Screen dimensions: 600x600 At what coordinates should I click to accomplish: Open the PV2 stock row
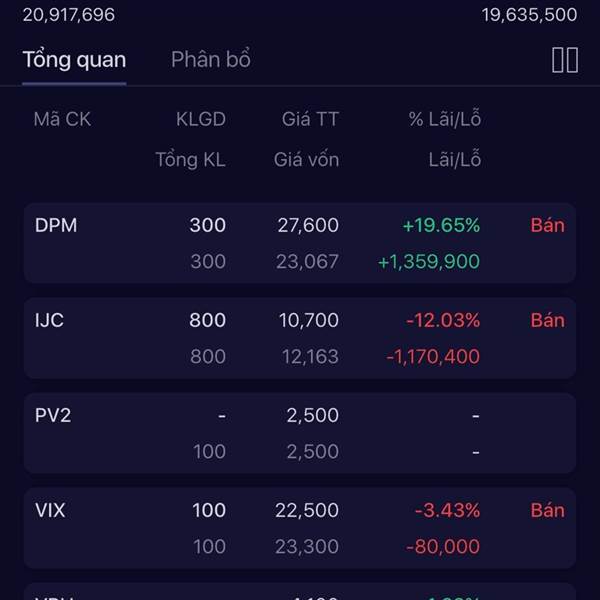coord(53,416)
